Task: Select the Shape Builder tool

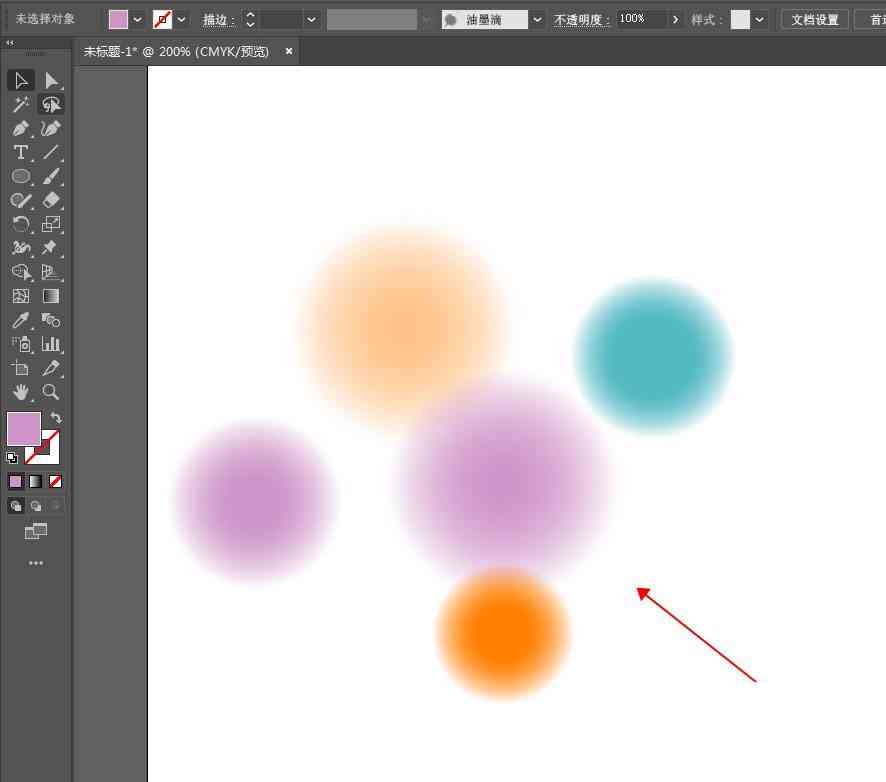Action: click(21, 272)
